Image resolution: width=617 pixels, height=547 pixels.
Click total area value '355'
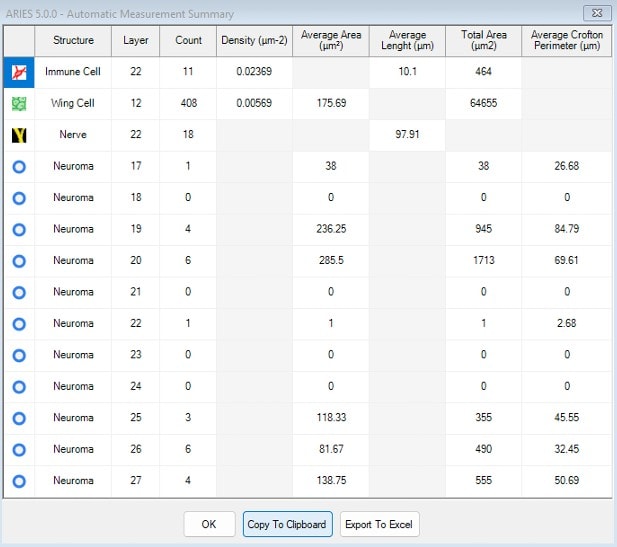[x=484, y=418]
